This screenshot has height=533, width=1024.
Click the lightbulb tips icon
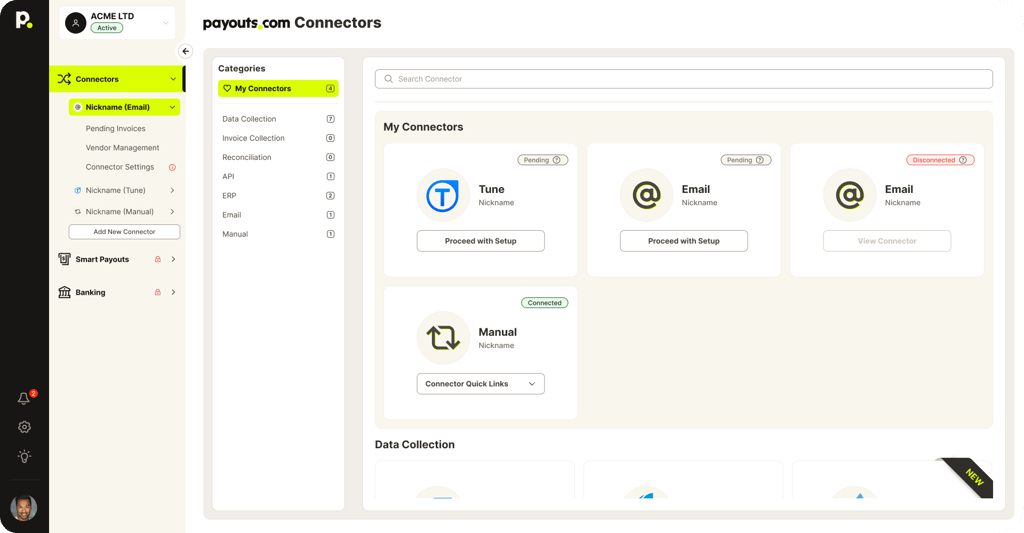[x=24, y=457]
